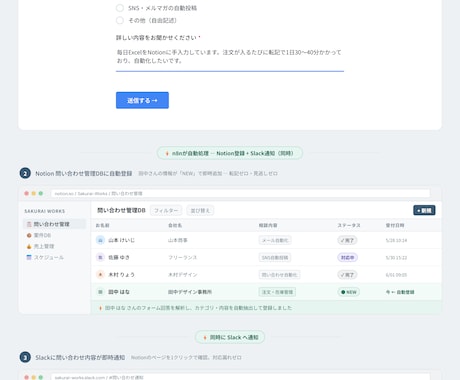Viewport: 460px width, 380px height.
Task: Click the 完了 status in 木村 りょう row
Action: (347, 275)
